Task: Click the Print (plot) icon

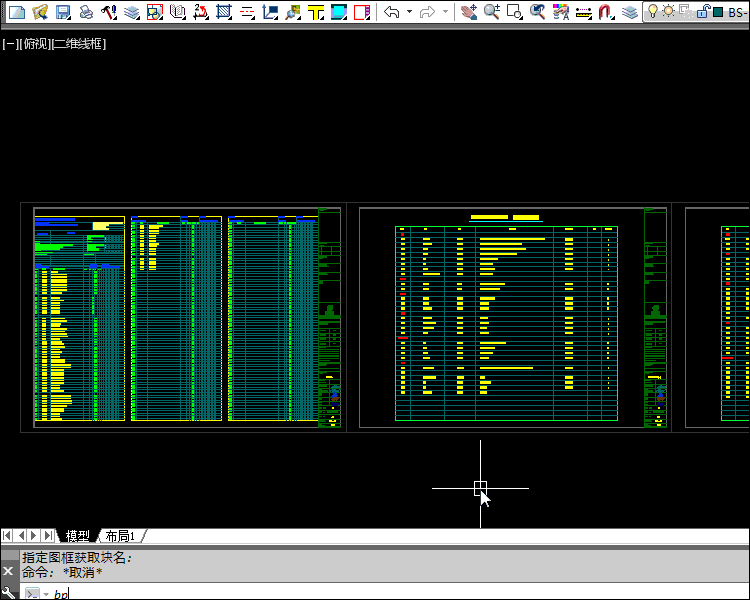Action: pyautogui.click(x=86, y=12)
